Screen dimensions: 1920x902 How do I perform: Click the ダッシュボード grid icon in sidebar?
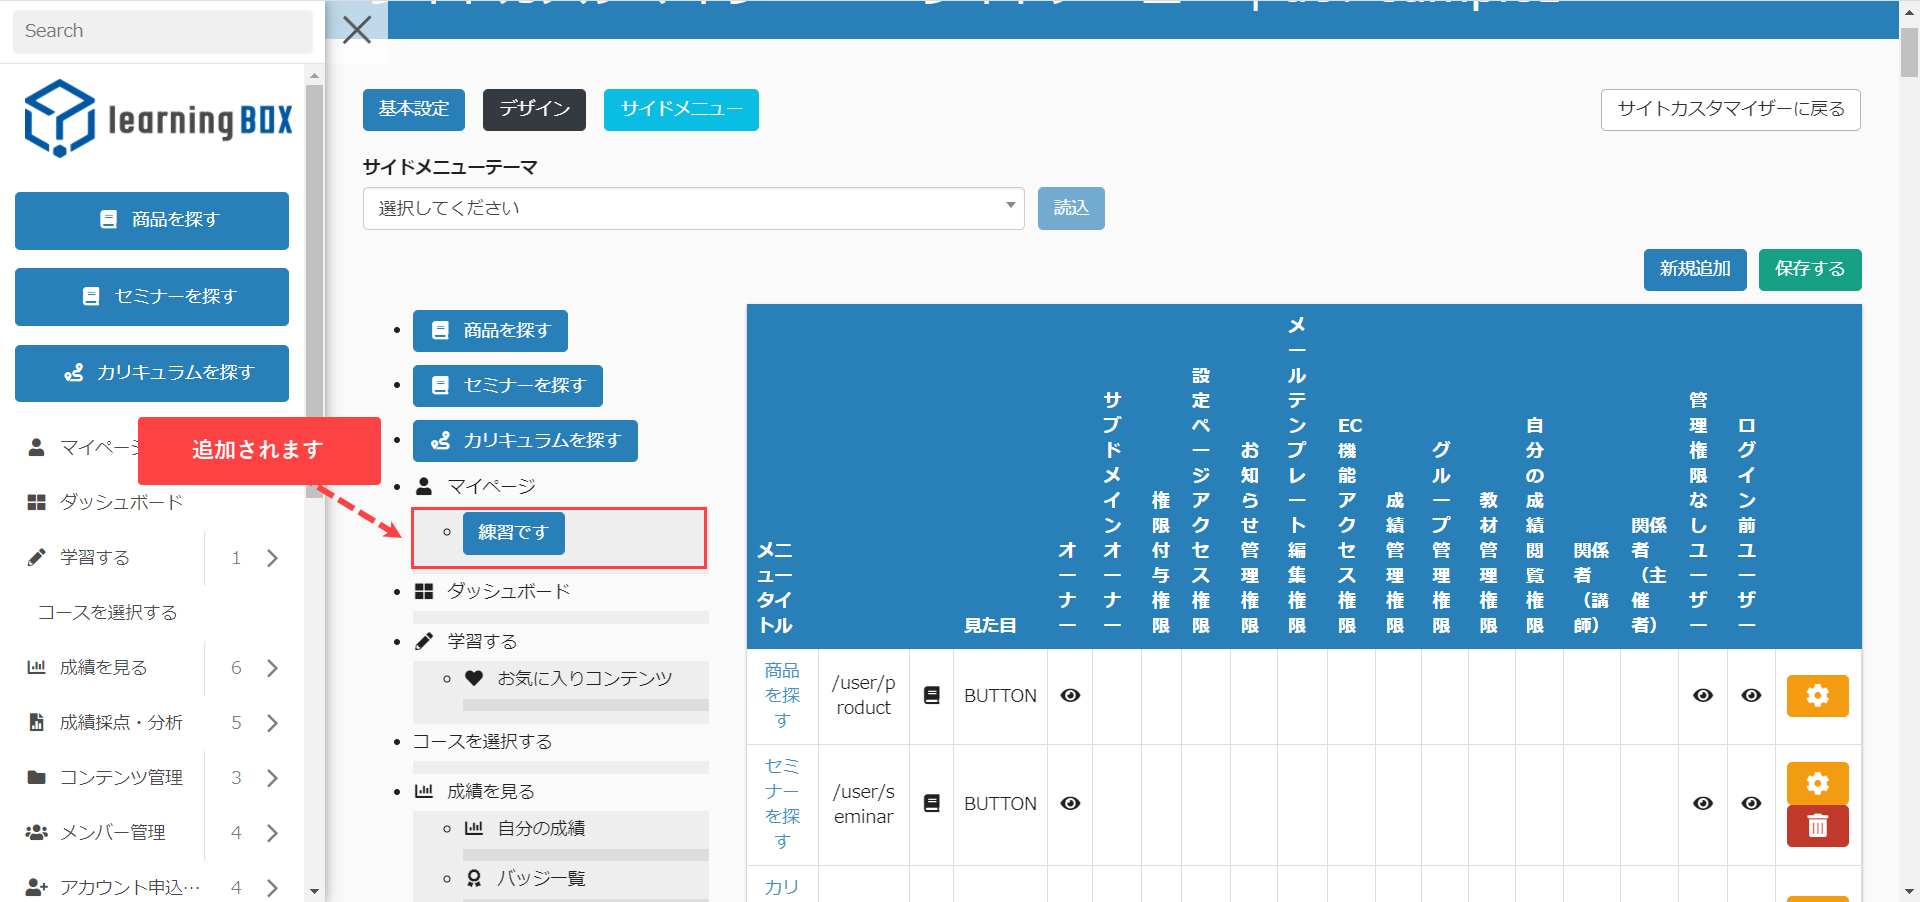[37, 502]
